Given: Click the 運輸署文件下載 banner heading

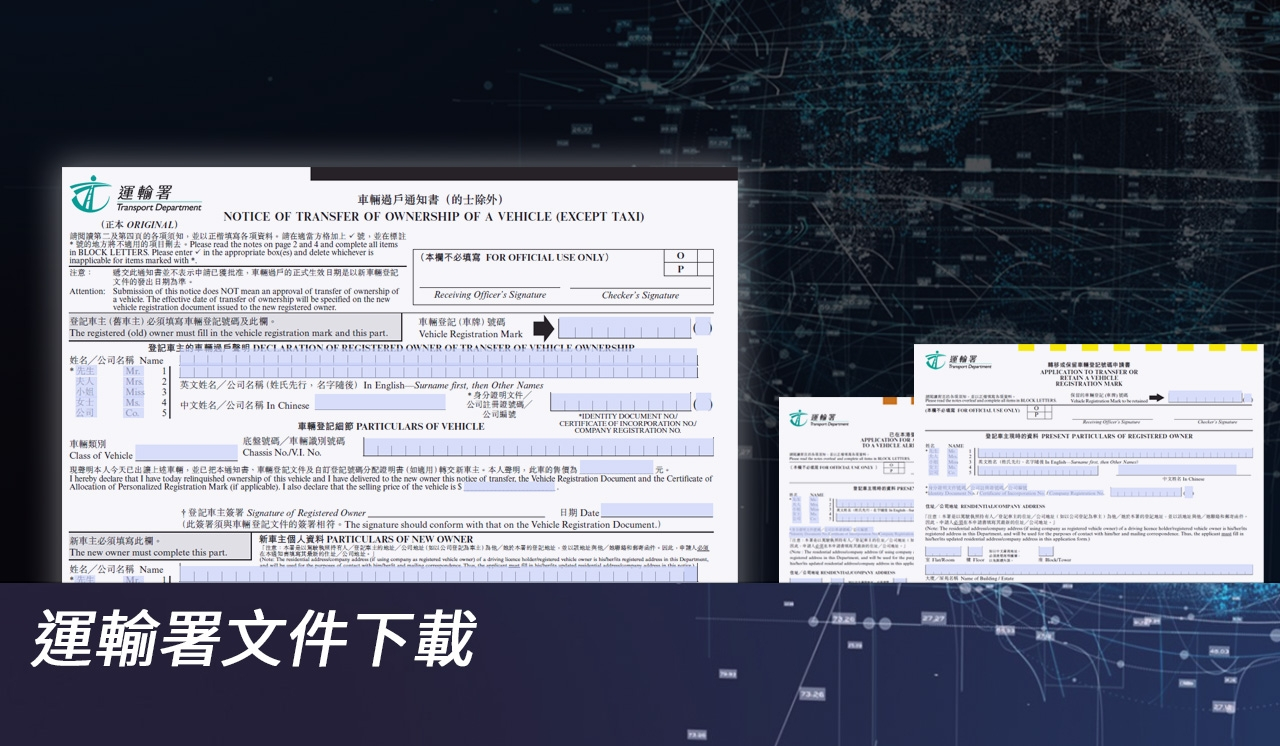Looking at the screenshot, I should (x=254, y=641).
